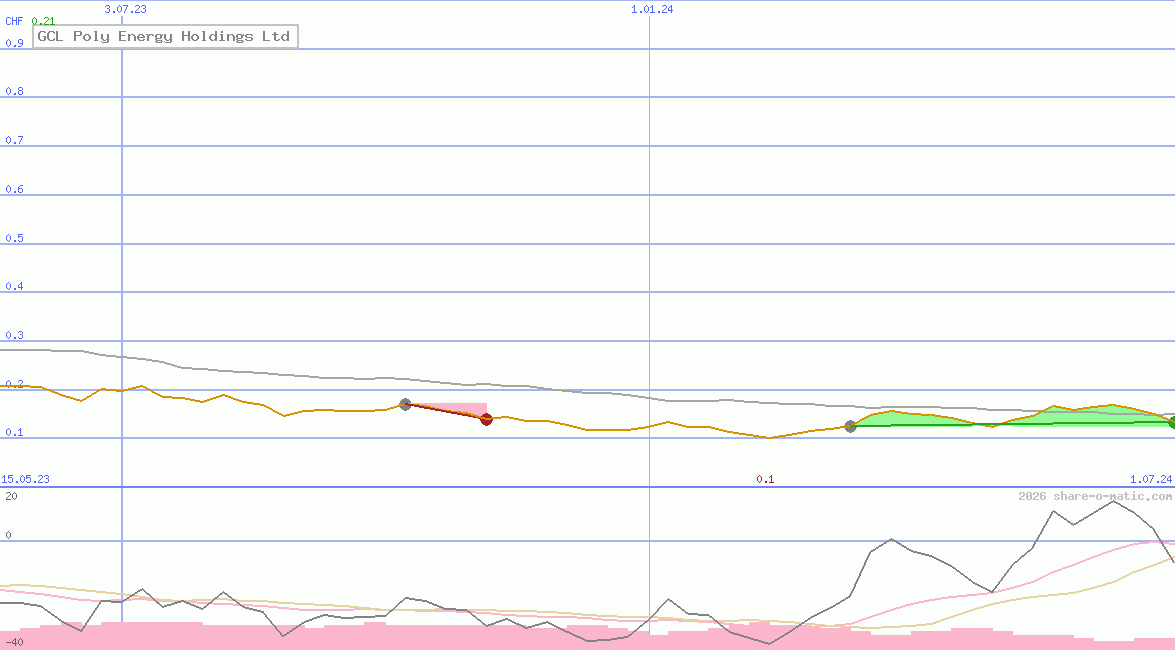The height and width of the screenshot is (650, 1175).
Task: Click the gray start marker of red trade
Action: 405,404
